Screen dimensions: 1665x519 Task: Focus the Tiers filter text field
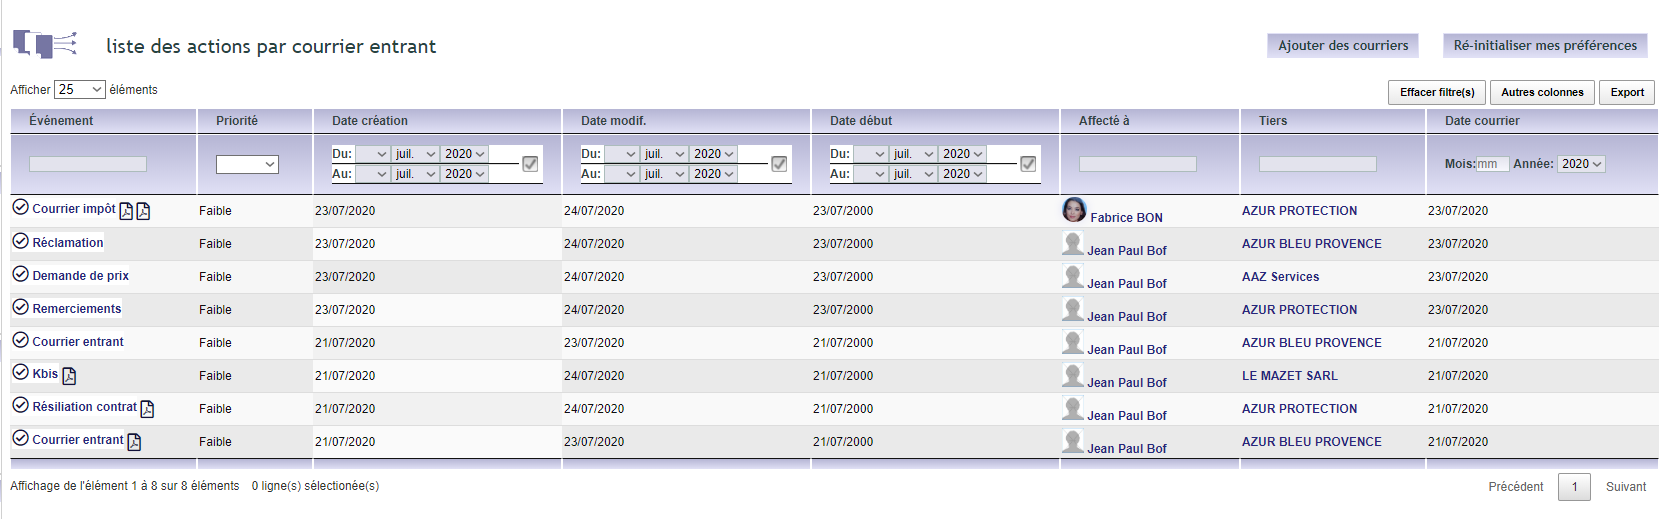[x=1318, y=164]
